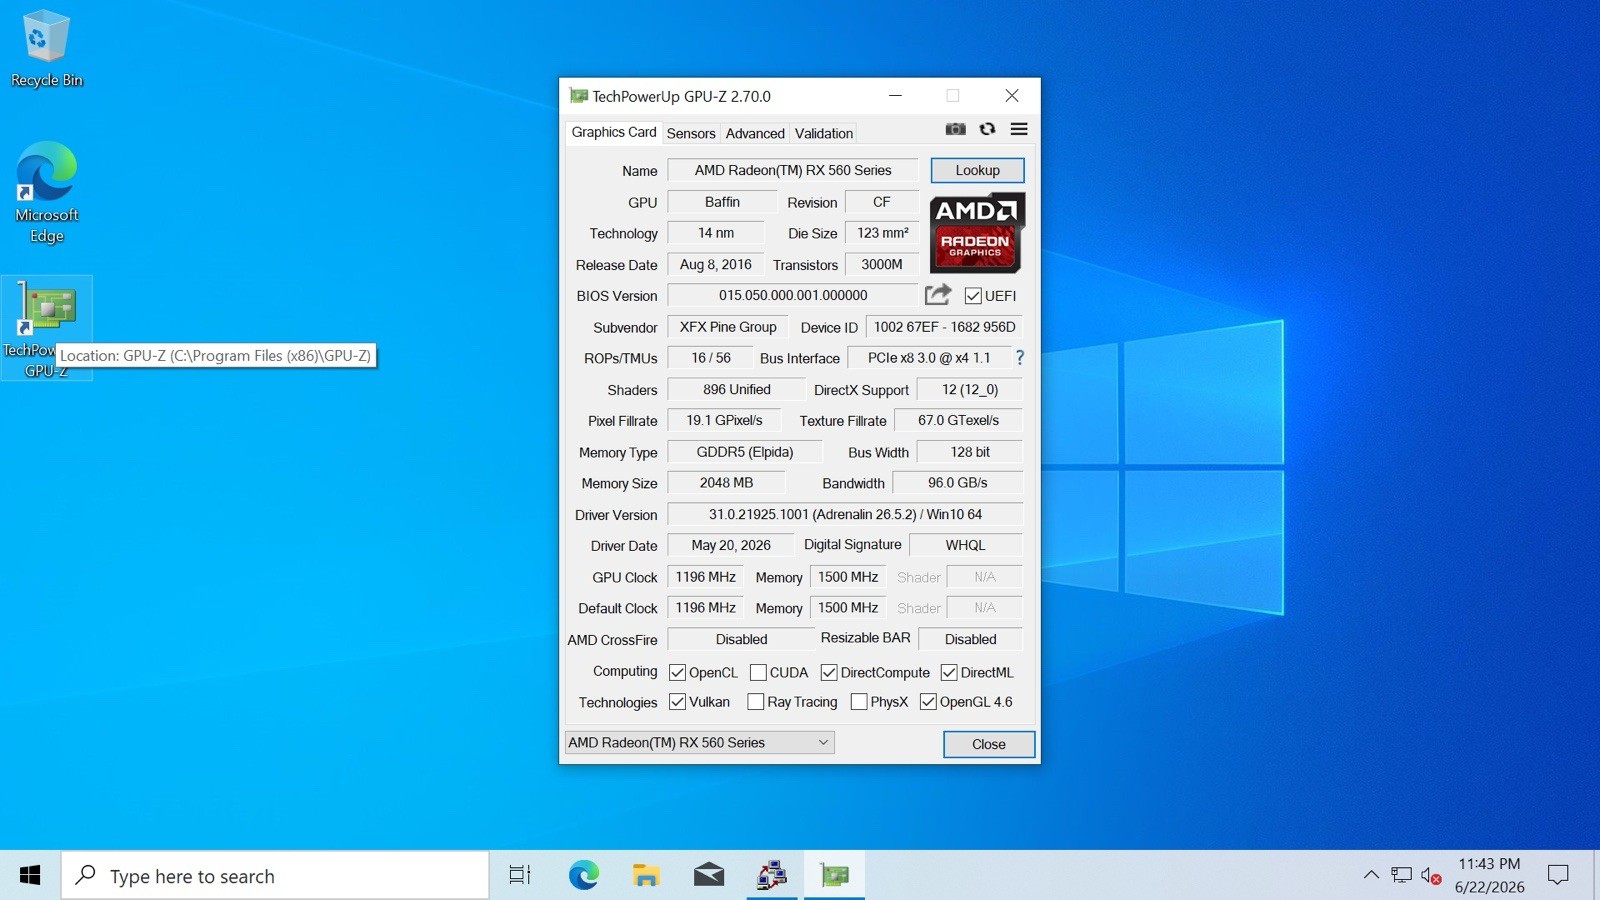Click the Name field AMD Radeon RX 560
The height and width of the screenshot is (900, 1600).
tap(793, 170)
